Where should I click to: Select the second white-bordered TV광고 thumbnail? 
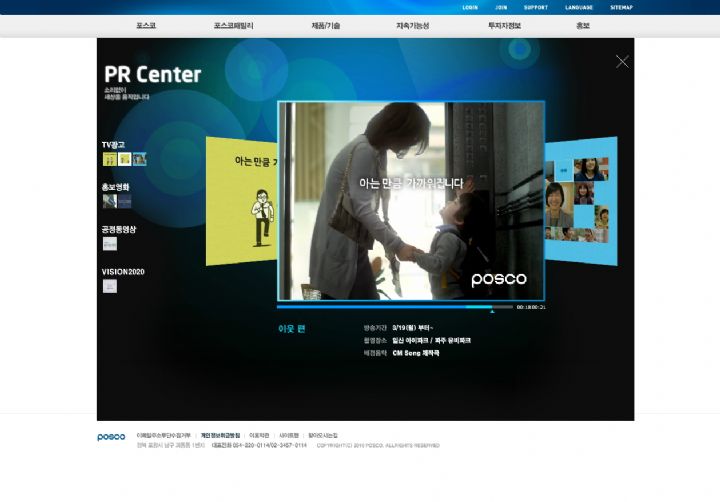click(124, 159)
